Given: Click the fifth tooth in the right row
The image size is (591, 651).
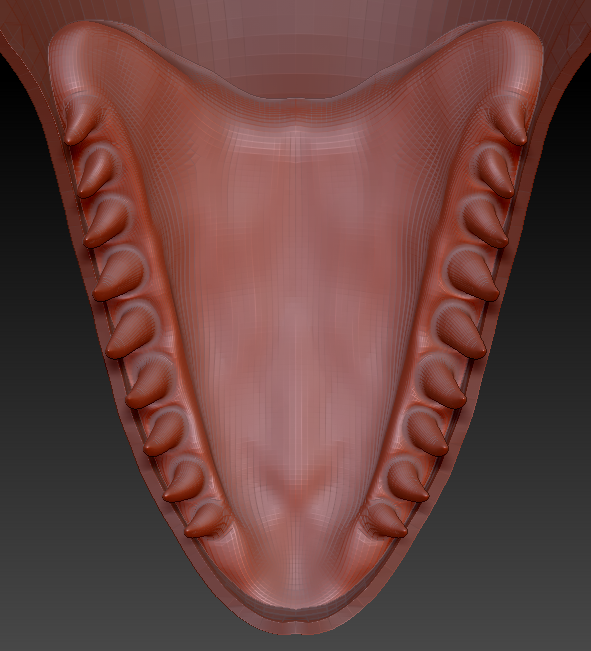Looking at the screenshot, I should (460, 333).
